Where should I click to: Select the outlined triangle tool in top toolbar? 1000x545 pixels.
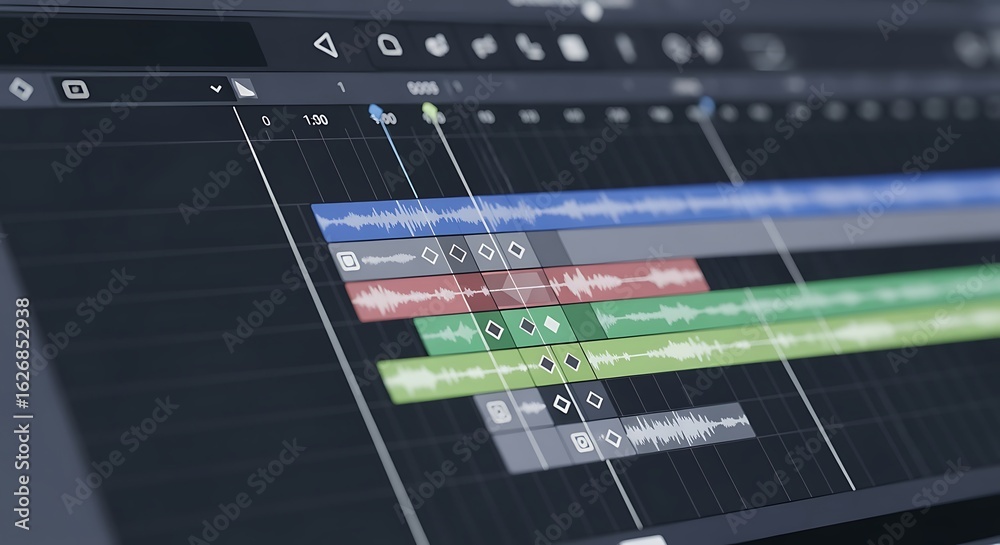[x=326, y=45]
